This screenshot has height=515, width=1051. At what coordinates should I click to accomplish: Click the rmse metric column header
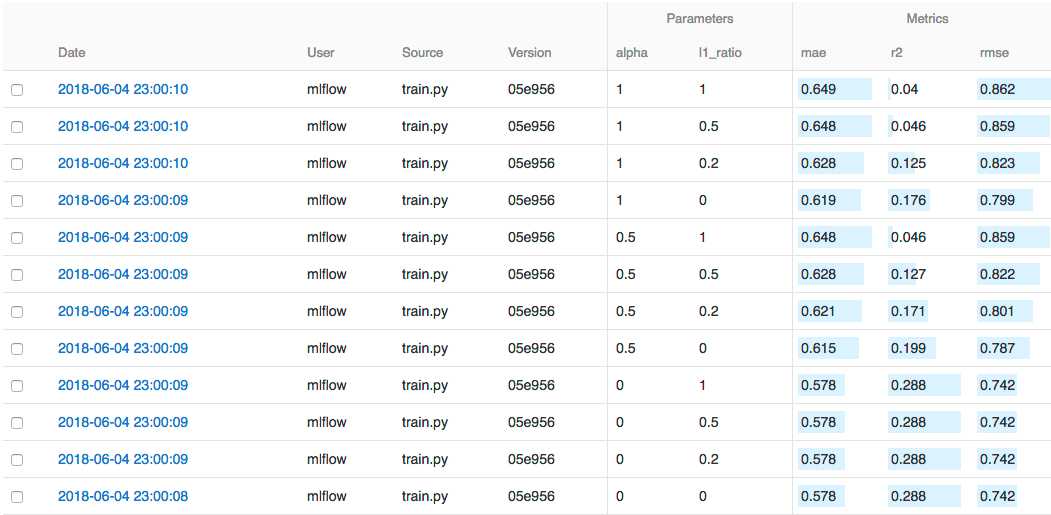tap(993, 52)
